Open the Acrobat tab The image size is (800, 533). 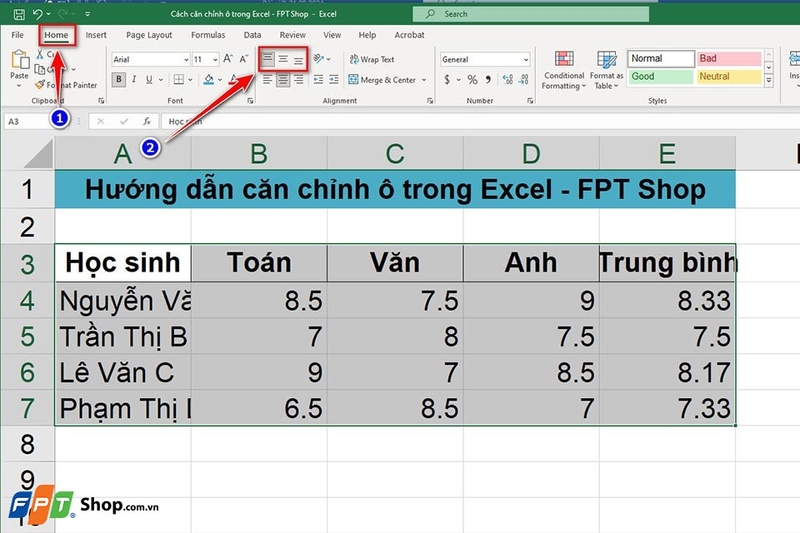point(409,35)
